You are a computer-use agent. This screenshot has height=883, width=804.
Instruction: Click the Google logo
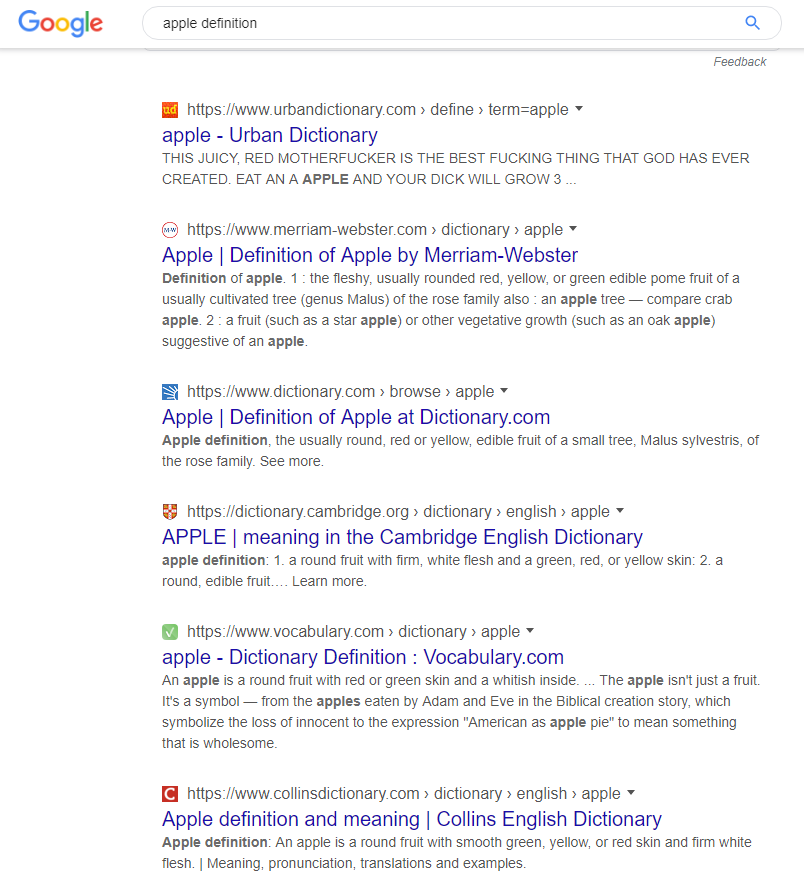(x=61, y=23)
